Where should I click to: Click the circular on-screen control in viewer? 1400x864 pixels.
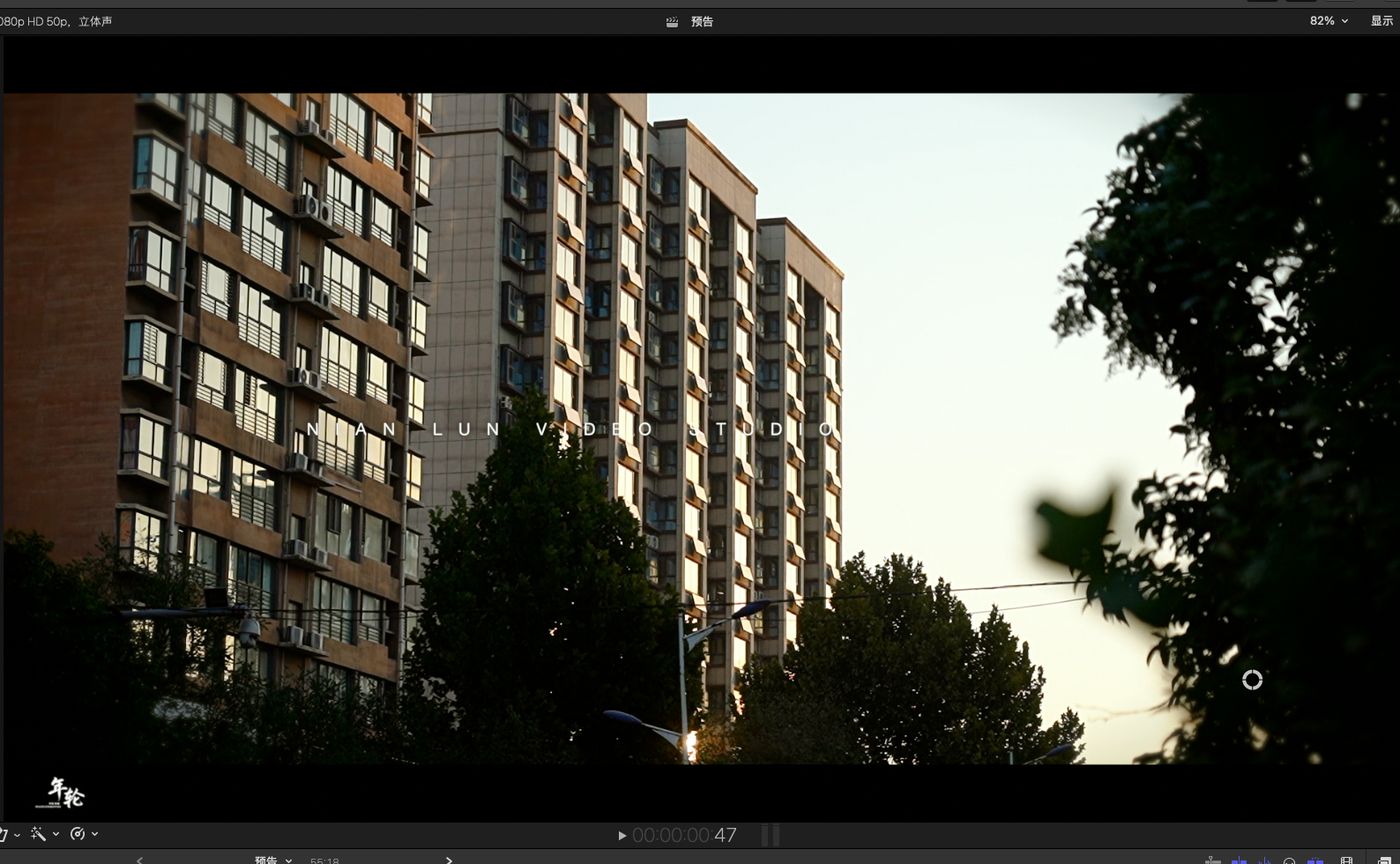[1252, 680]
